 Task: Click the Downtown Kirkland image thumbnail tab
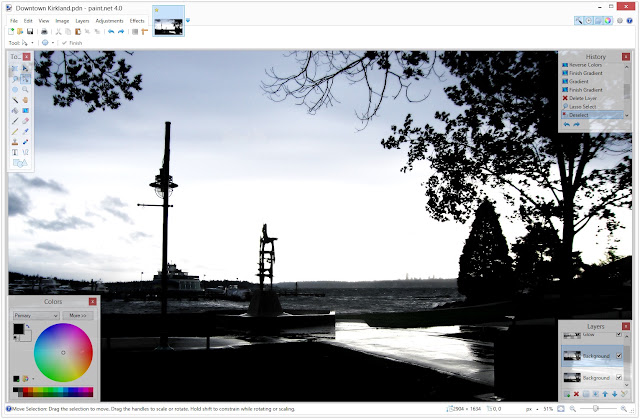tap(169, 21)
